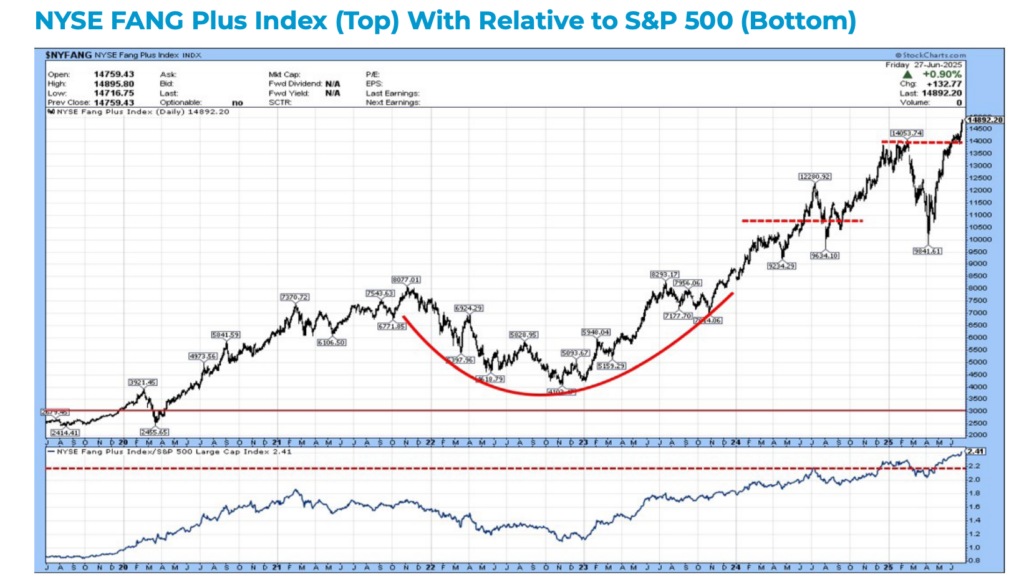
Task: Click the 7127.70 low label
Action: 678,316
